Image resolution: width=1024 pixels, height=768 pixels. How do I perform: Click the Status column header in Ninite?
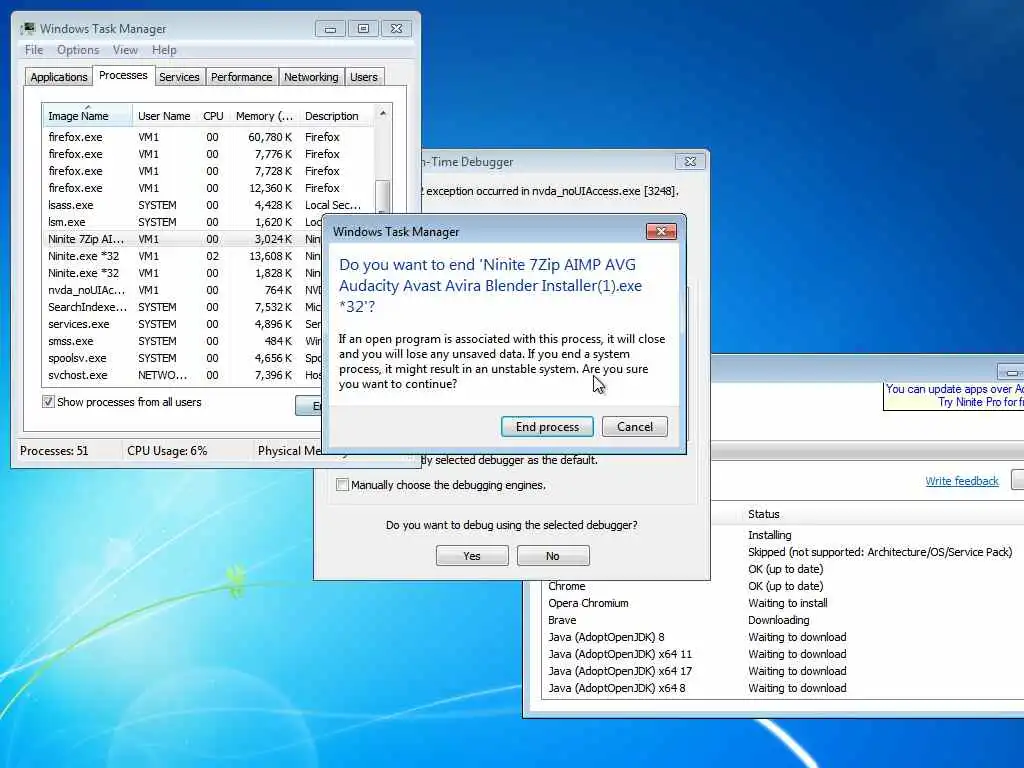tap(763, 514)
